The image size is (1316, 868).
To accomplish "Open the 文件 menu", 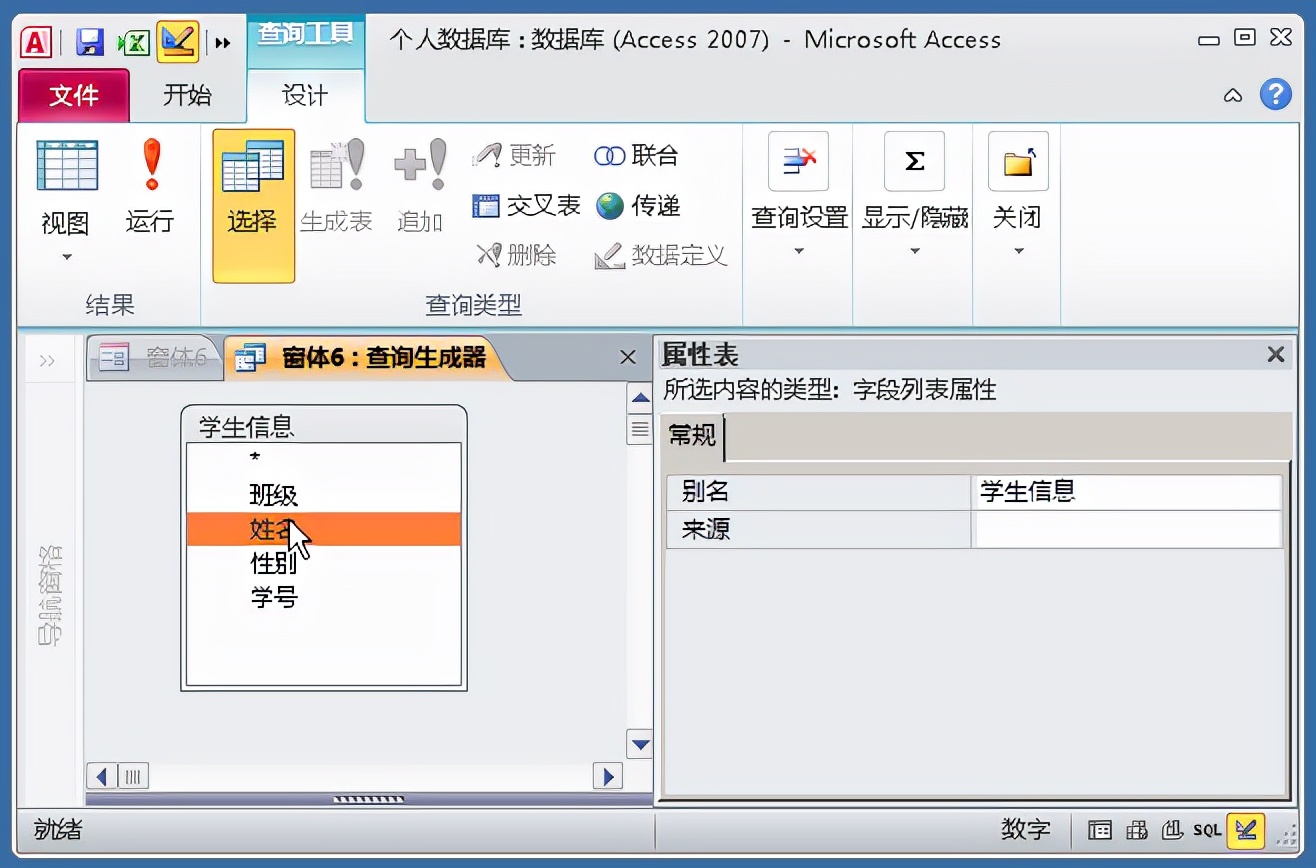I will click(73, 96).
